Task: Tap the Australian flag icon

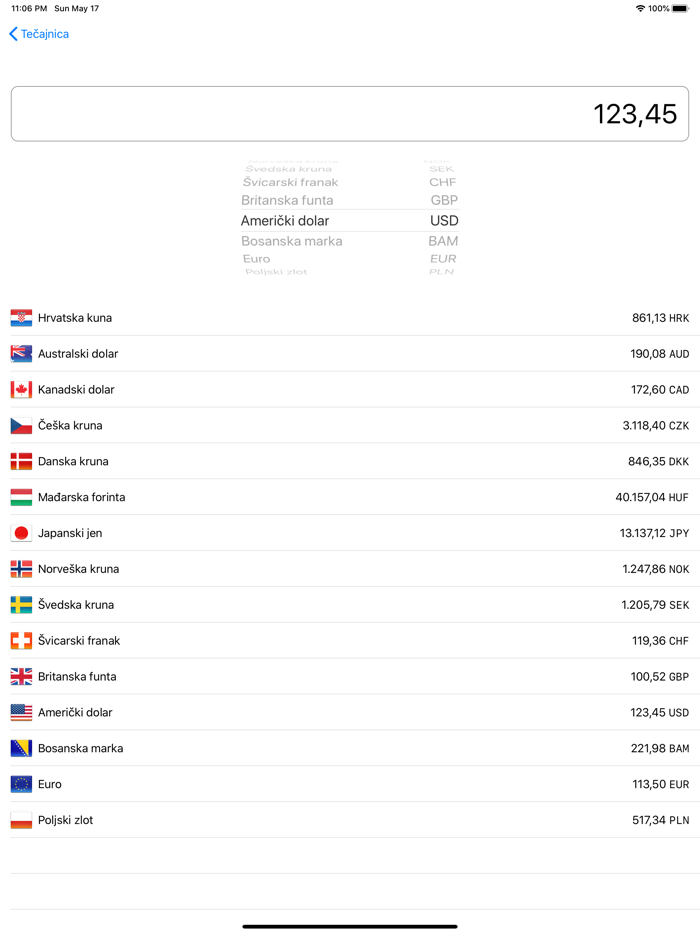Action: 21,354
